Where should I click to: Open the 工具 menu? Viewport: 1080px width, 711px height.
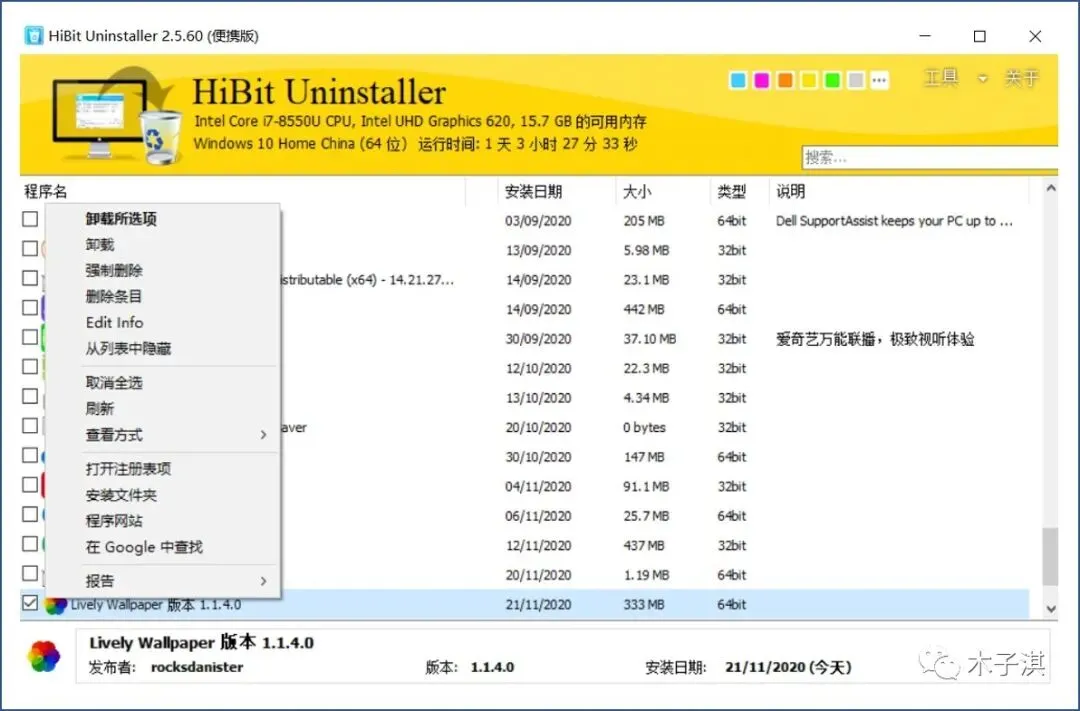(x=941, y=78)
